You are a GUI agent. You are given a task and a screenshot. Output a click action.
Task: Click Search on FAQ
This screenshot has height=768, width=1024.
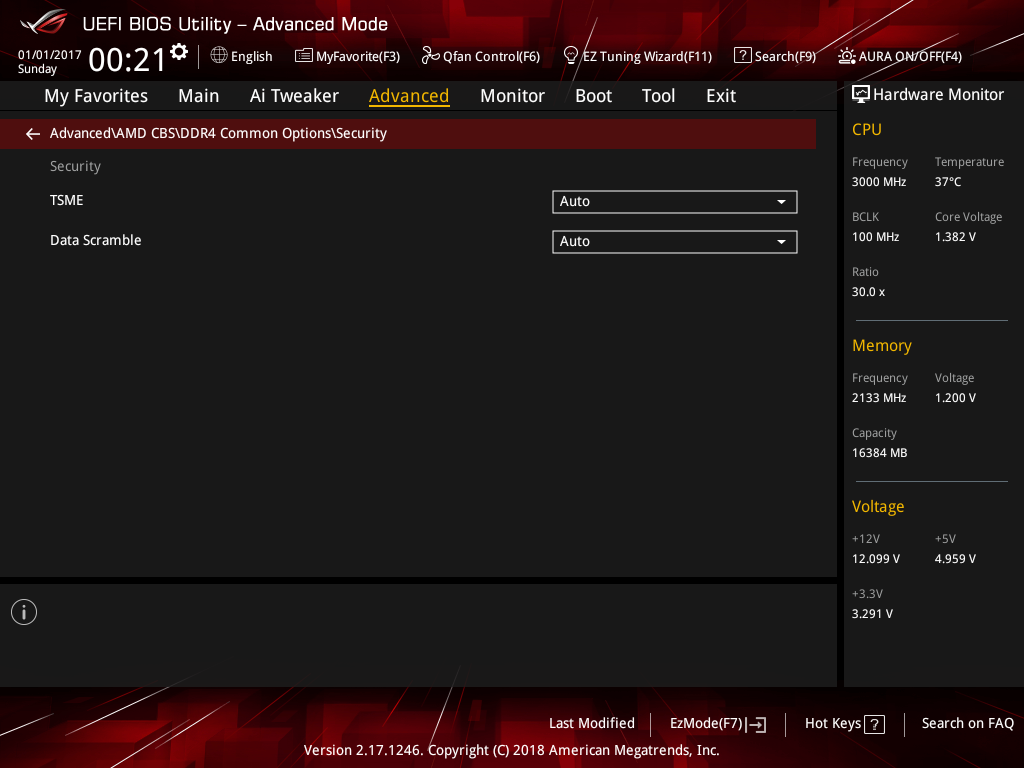[968, 724]
